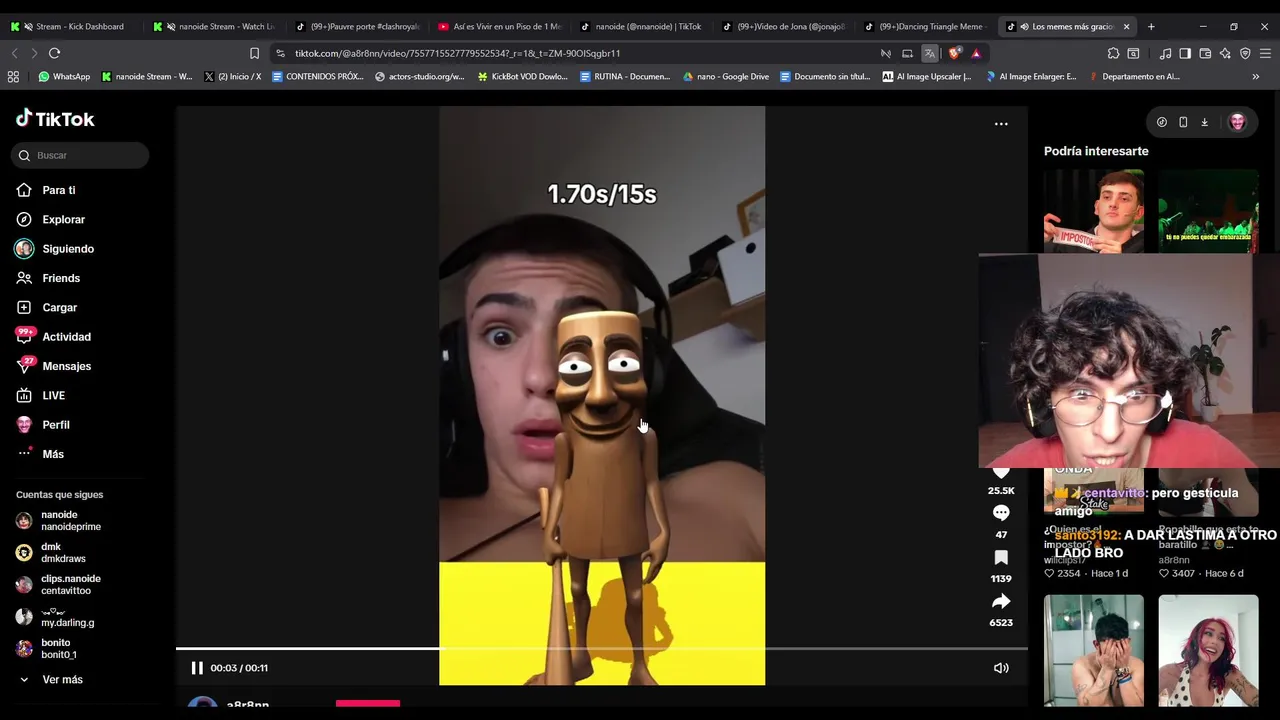Open the Brave Wallet icon
This screenshot has height=720, width=1280.
pos(1205,53)
